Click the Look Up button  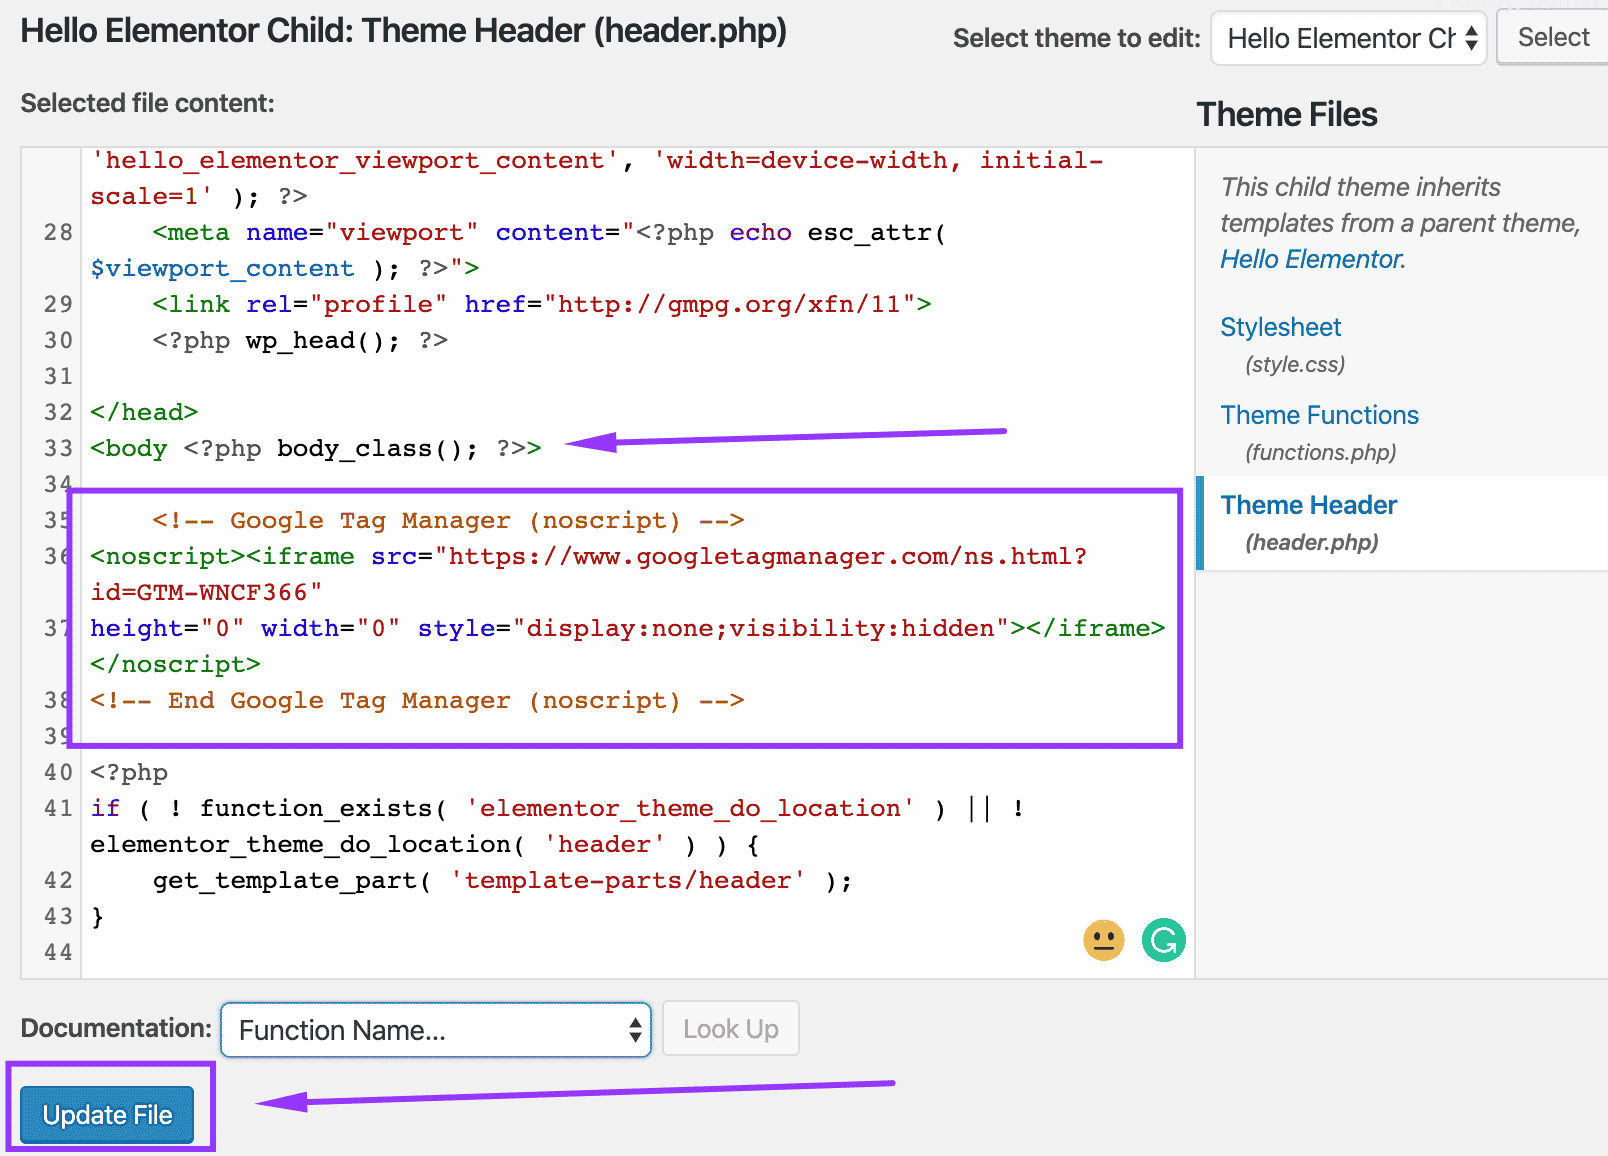click(730, 1028)
